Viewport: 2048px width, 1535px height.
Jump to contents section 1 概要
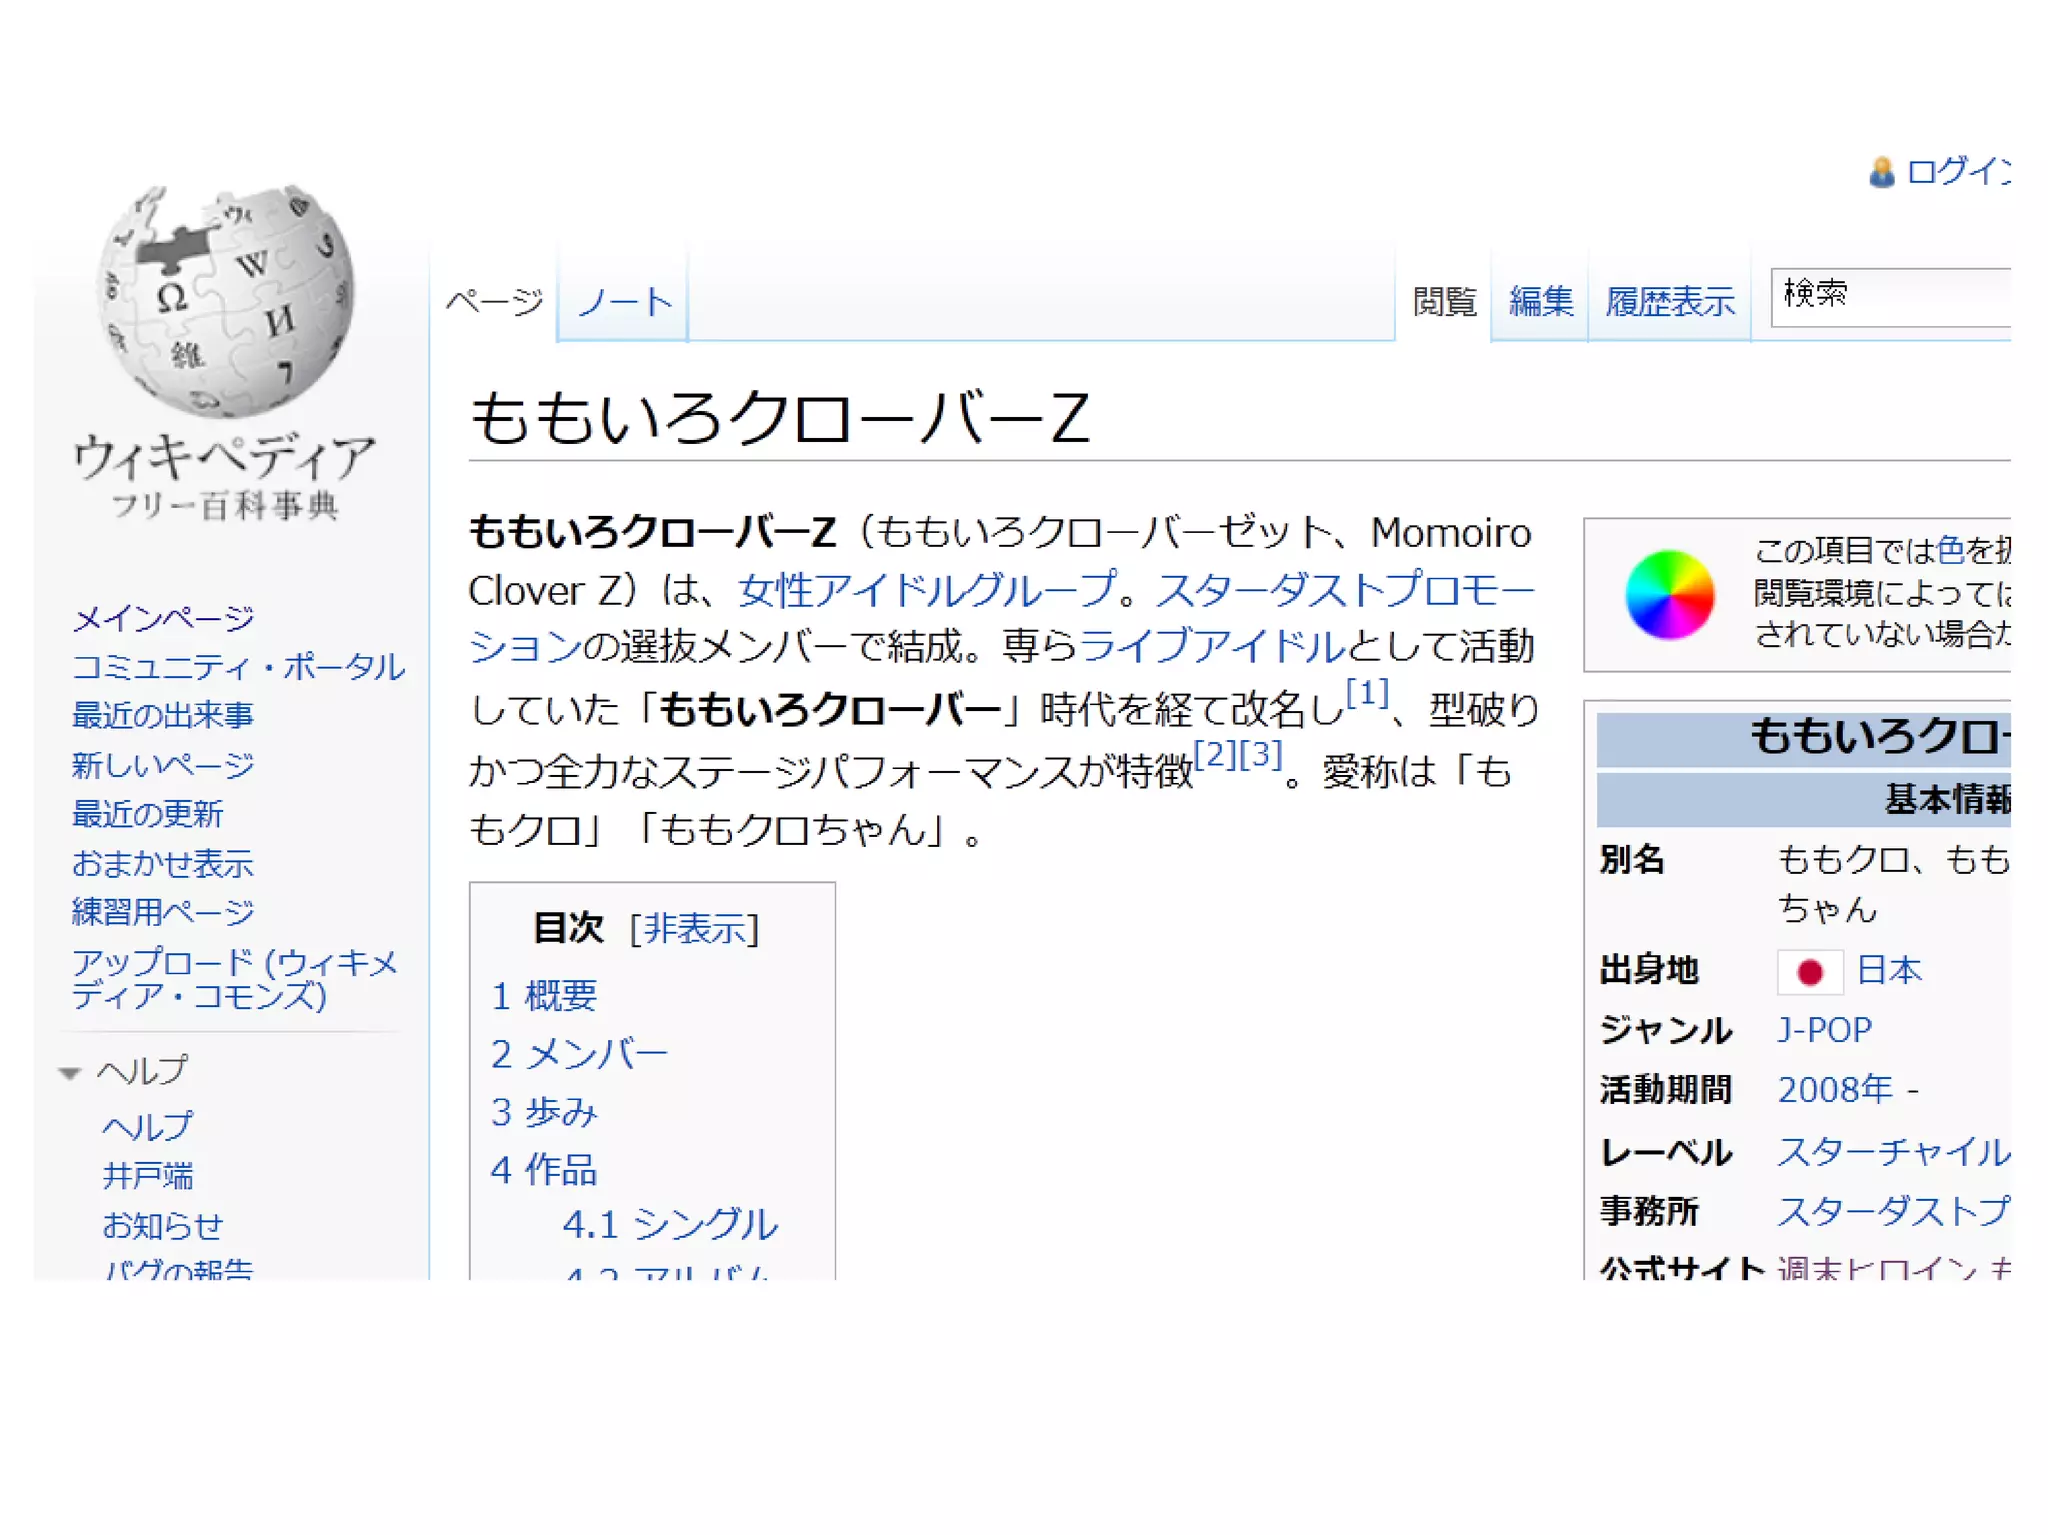[544, 996]
